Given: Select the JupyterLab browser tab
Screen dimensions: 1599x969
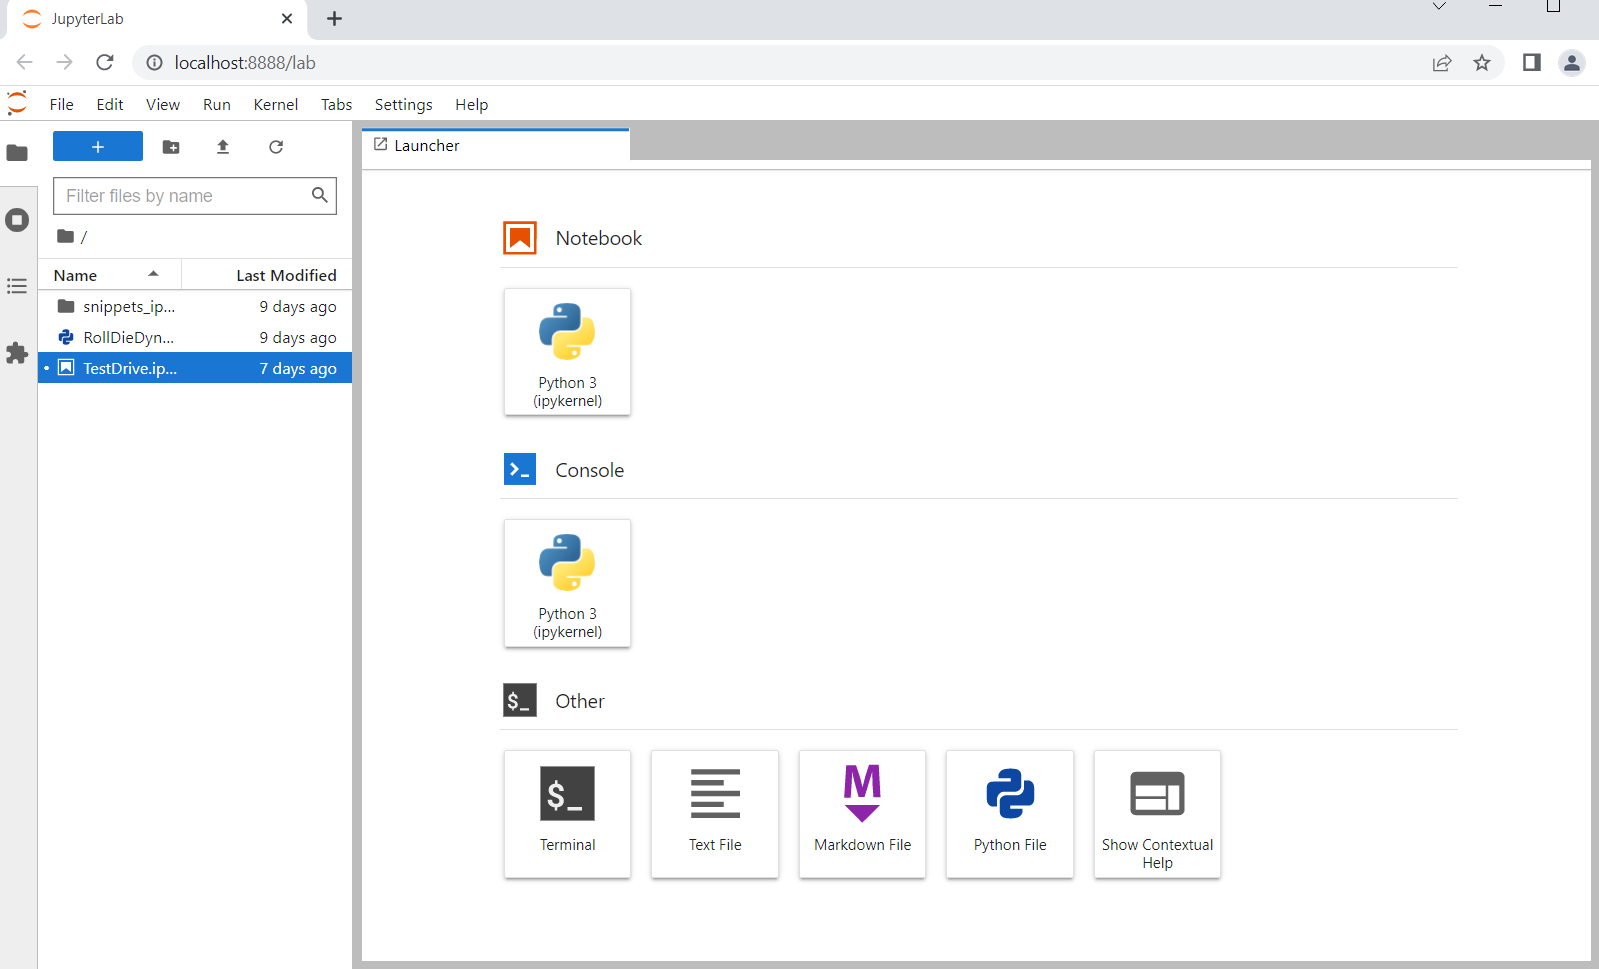Looking at the screenshot, I should [155, 19].
